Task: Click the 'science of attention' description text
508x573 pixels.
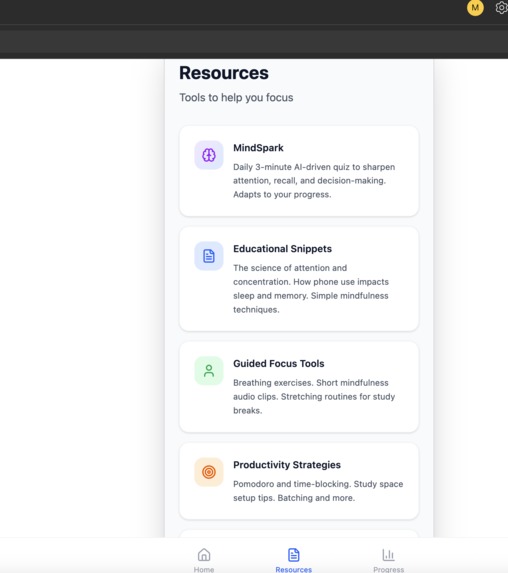Action: (x=311, y=289)
